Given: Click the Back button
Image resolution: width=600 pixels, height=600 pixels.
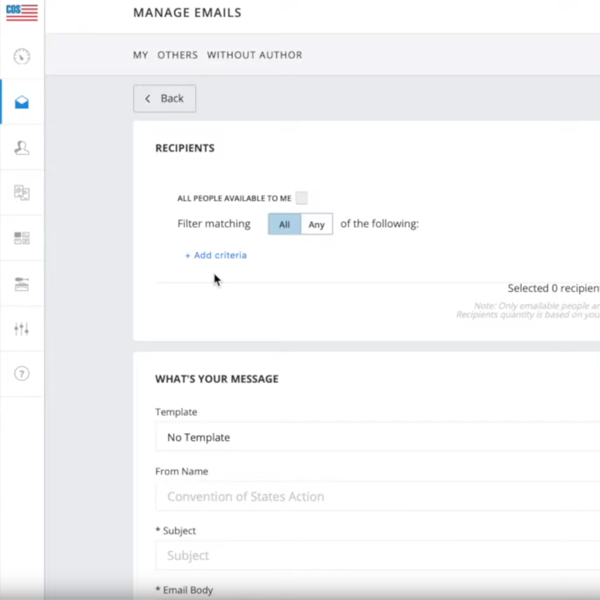Looking at the screenshot, I should pos(165,98).
